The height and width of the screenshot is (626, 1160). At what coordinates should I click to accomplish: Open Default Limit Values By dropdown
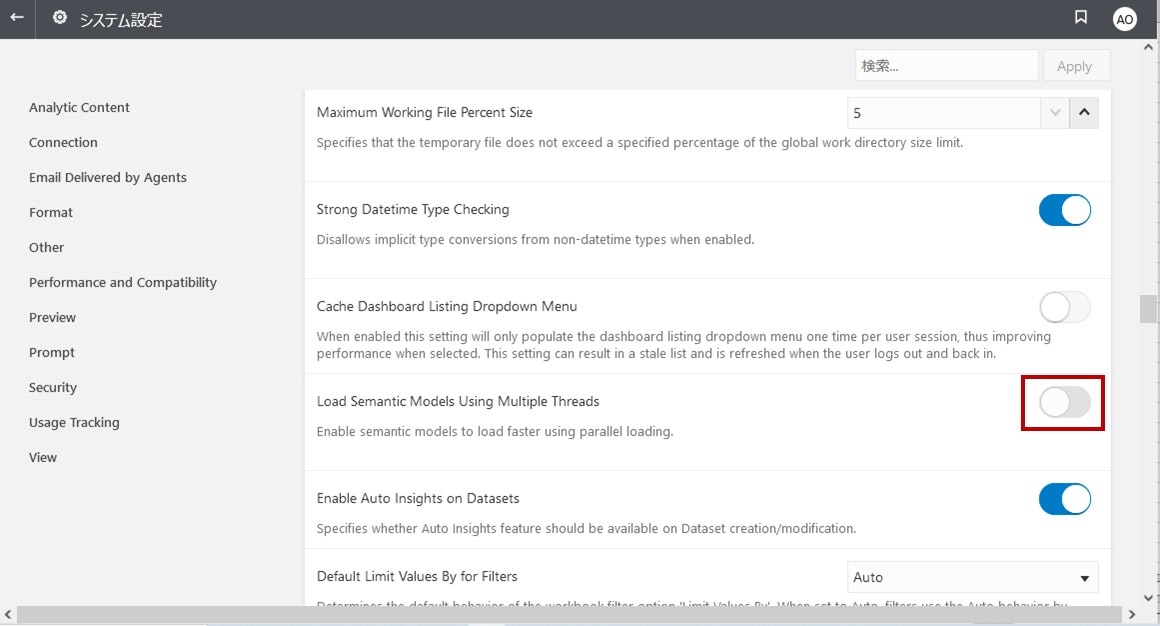coord(972,577)
